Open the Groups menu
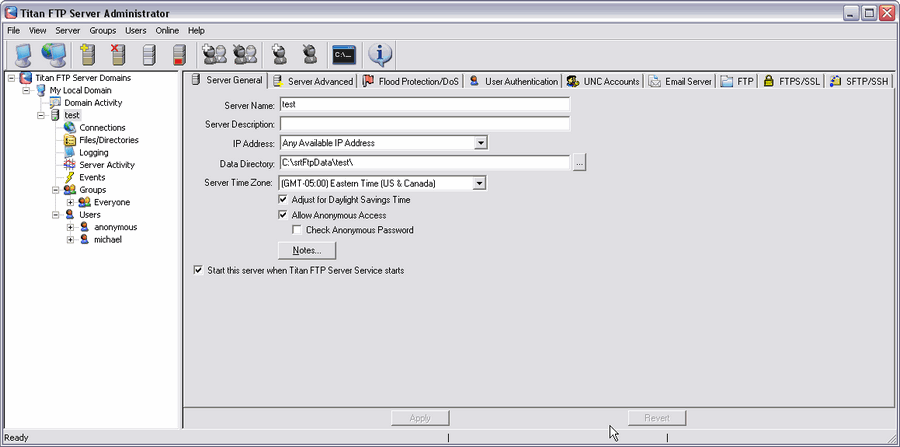This screenshot has height=447, width=900. click(x=102, y=31)
